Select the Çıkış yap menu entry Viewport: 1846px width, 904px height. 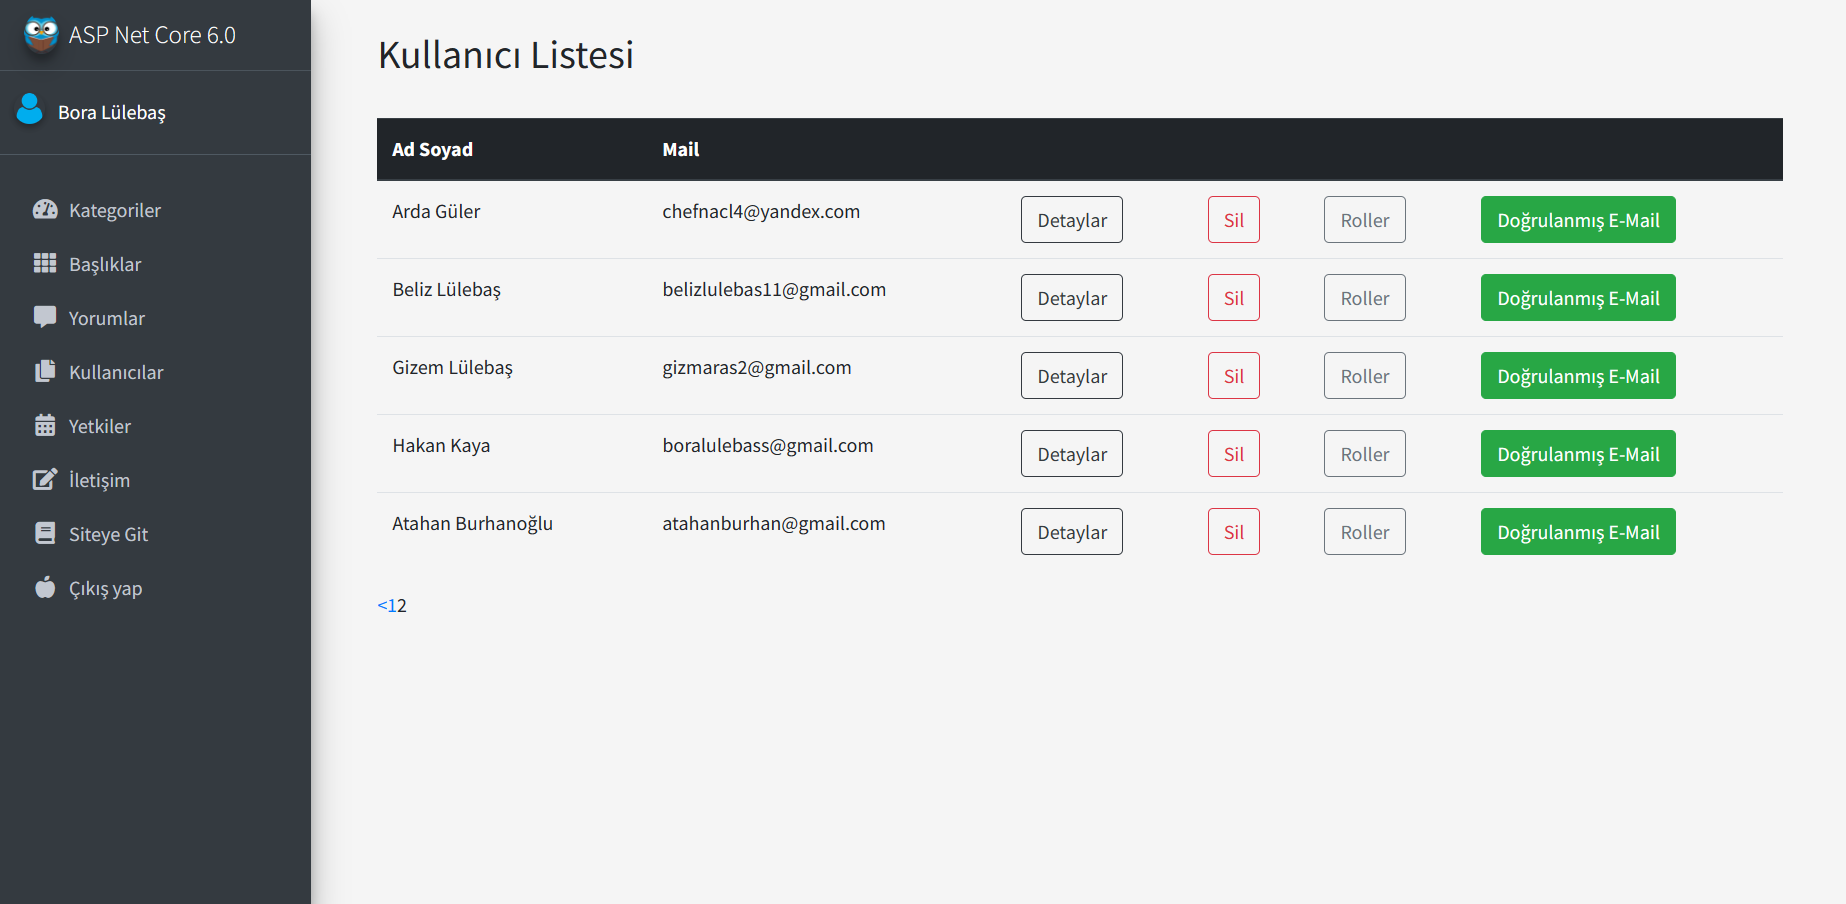tap(105, 588)
